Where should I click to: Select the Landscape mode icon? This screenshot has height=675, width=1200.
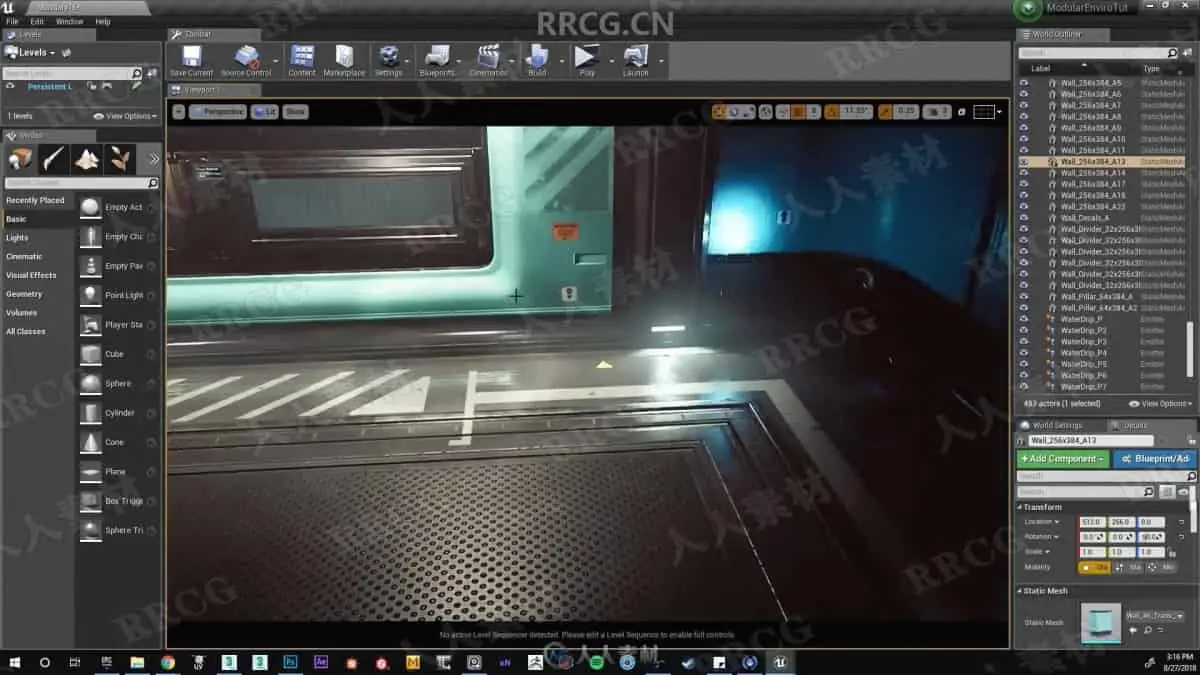pos(87,159)
